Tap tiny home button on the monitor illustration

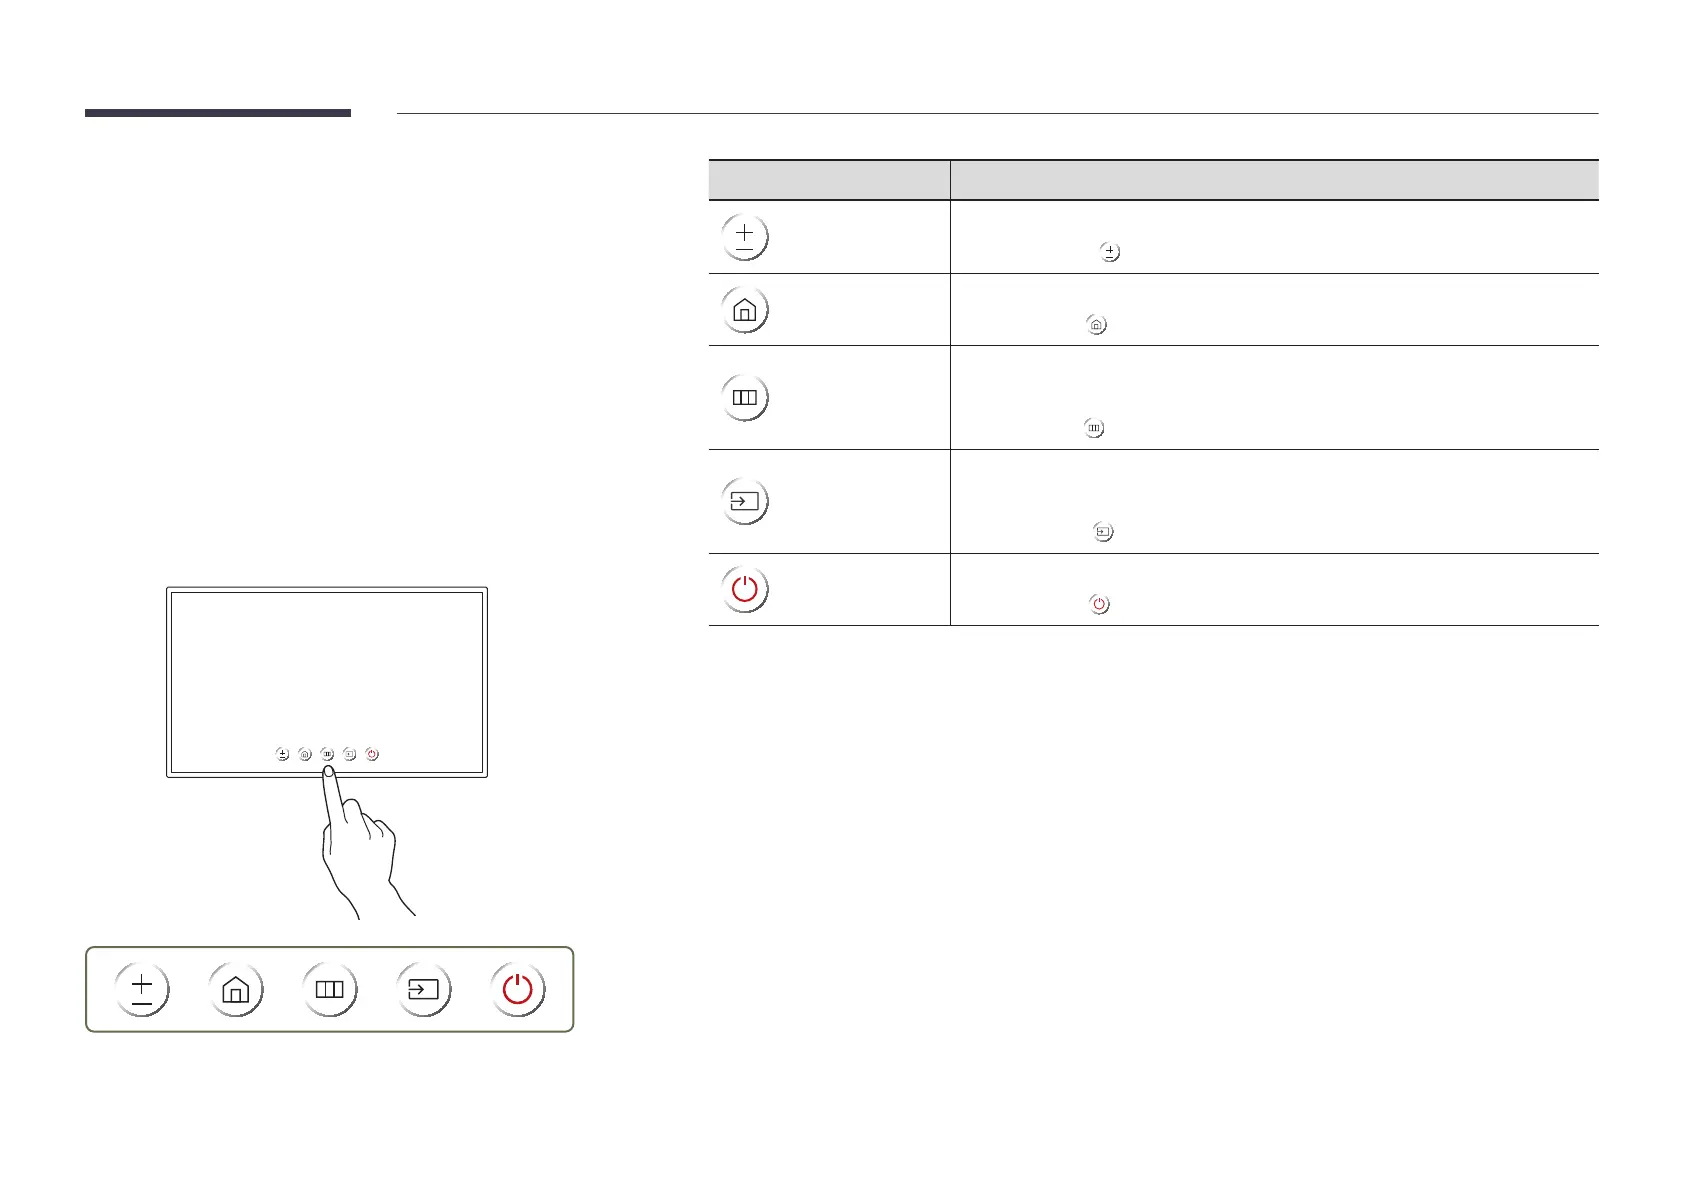[305, 754]
